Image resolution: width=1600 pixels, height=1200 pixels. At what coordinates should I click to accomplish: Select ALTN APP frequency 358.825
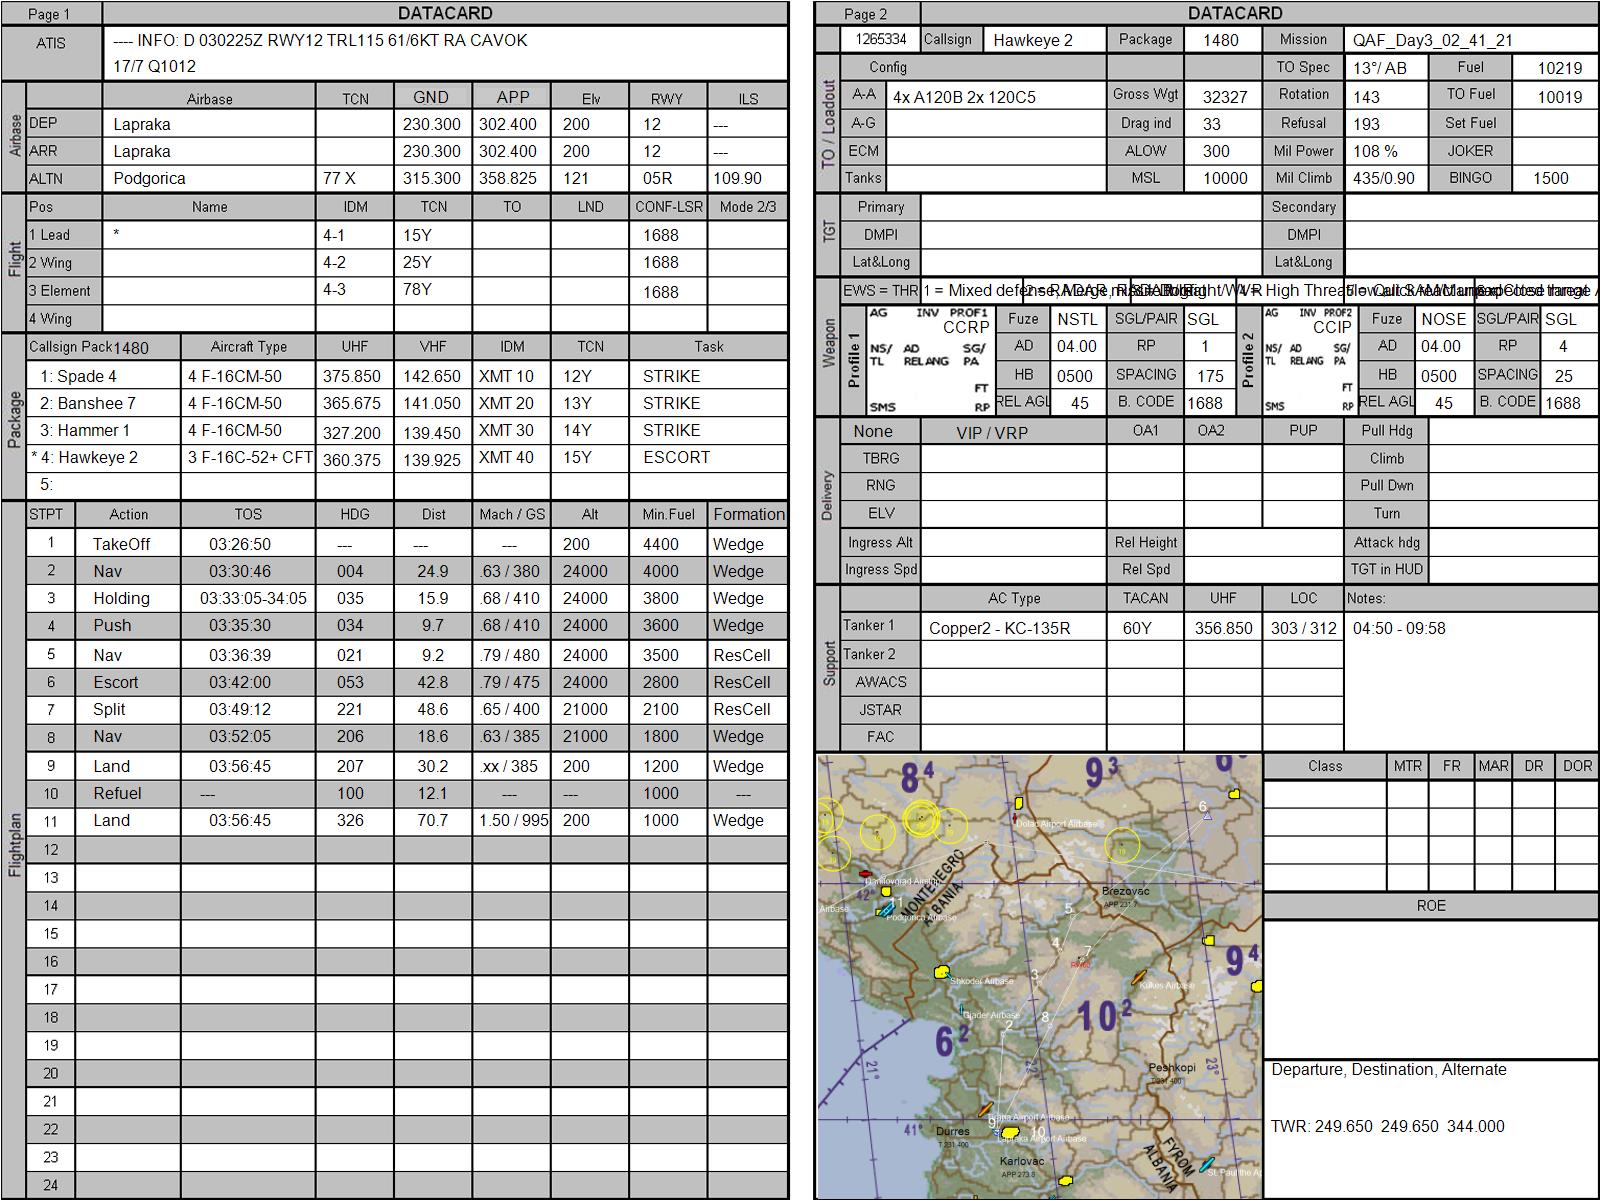pos(508,178)
